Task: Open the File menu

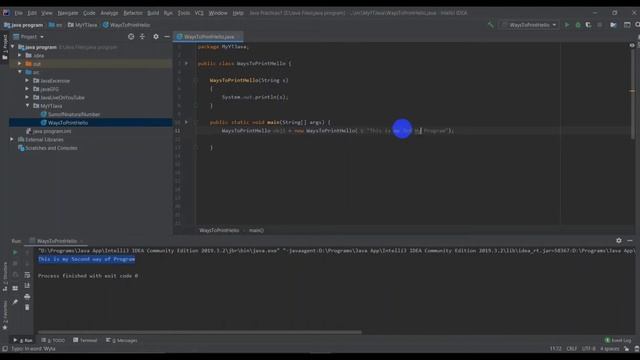Action: [19, 13]
